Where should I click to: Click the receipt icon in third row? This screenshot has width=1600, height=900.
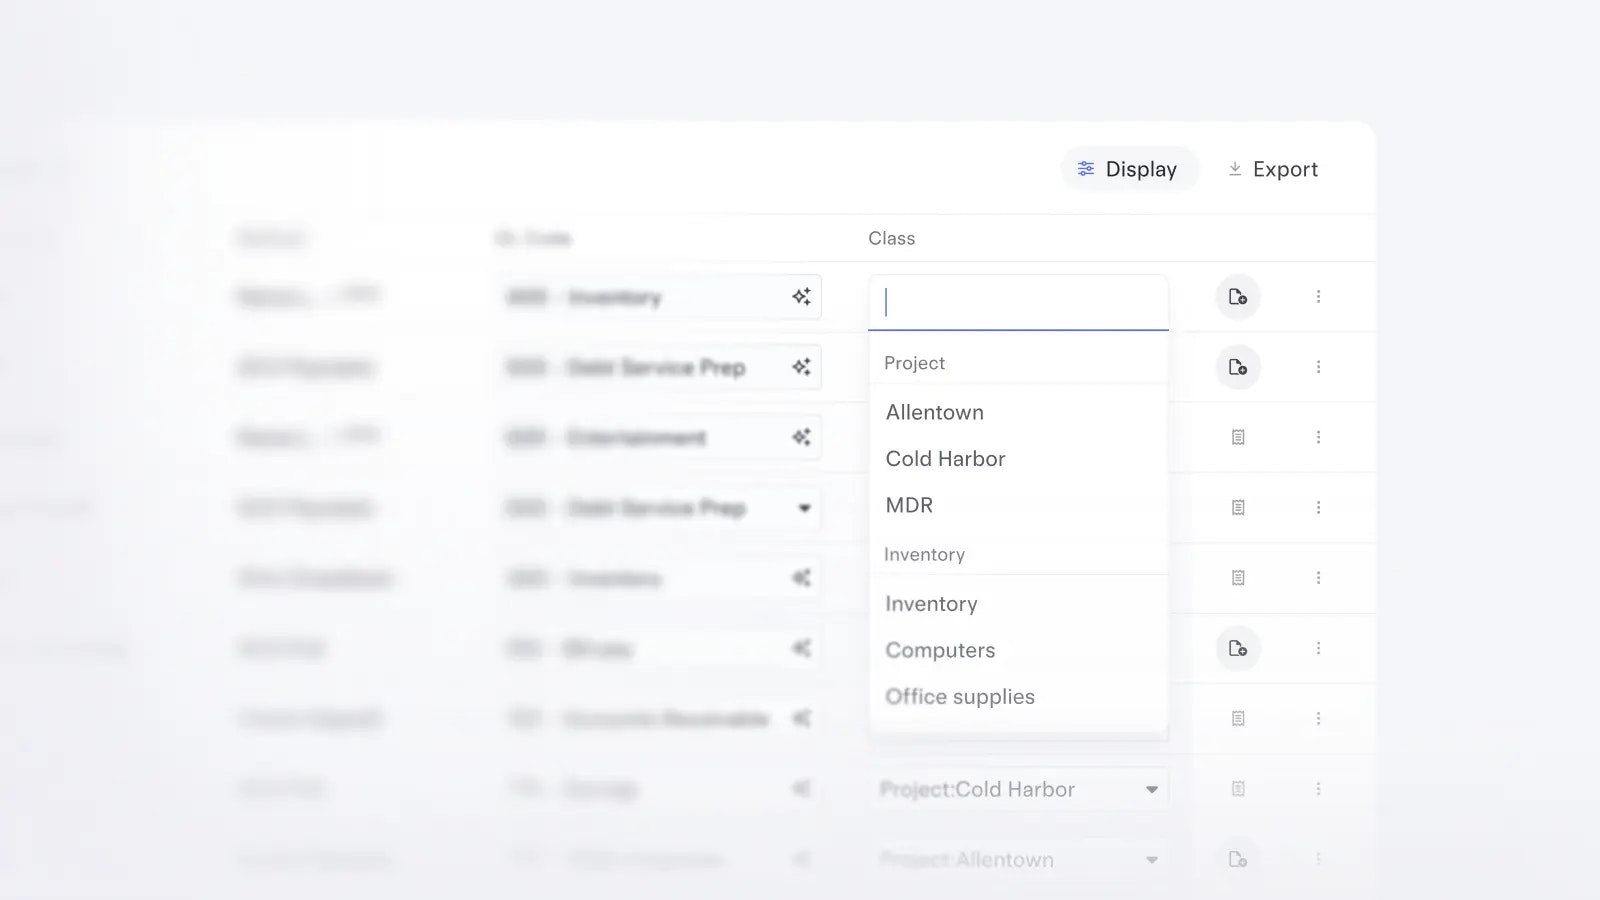click(x=1237, y=437)
